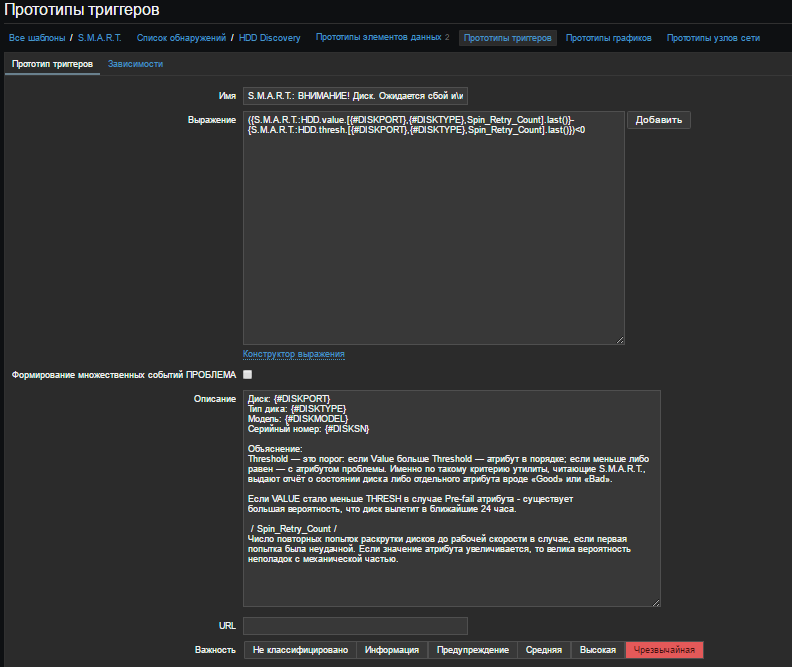Click inside the Выражение expression textarea
This screenshot has width=792, height=667.
pos(433,228)
